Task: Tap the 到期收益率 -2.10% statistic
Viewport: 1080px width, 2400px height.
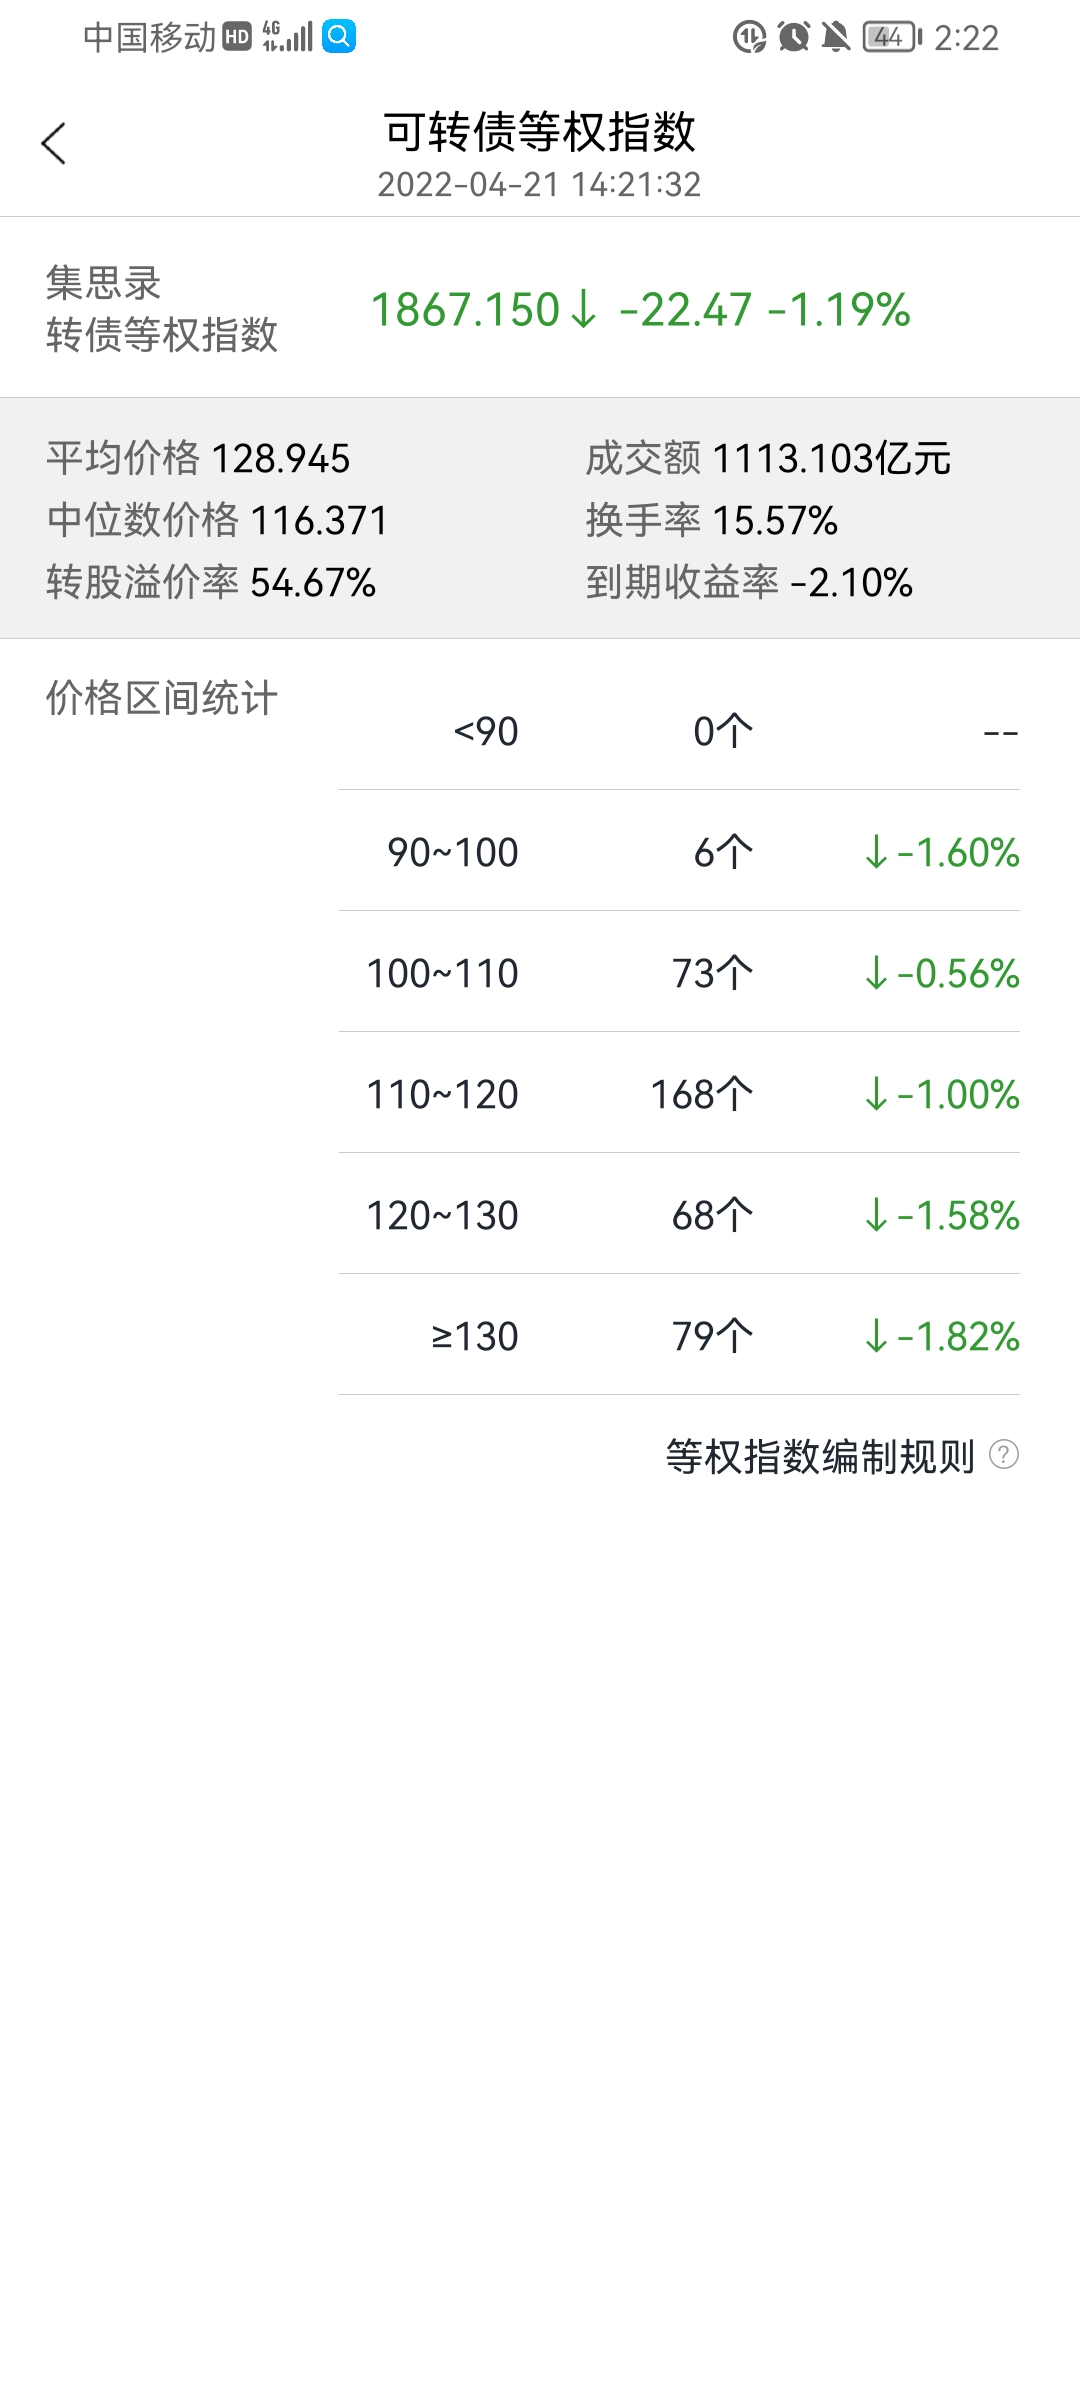Action: click(749, 582)
